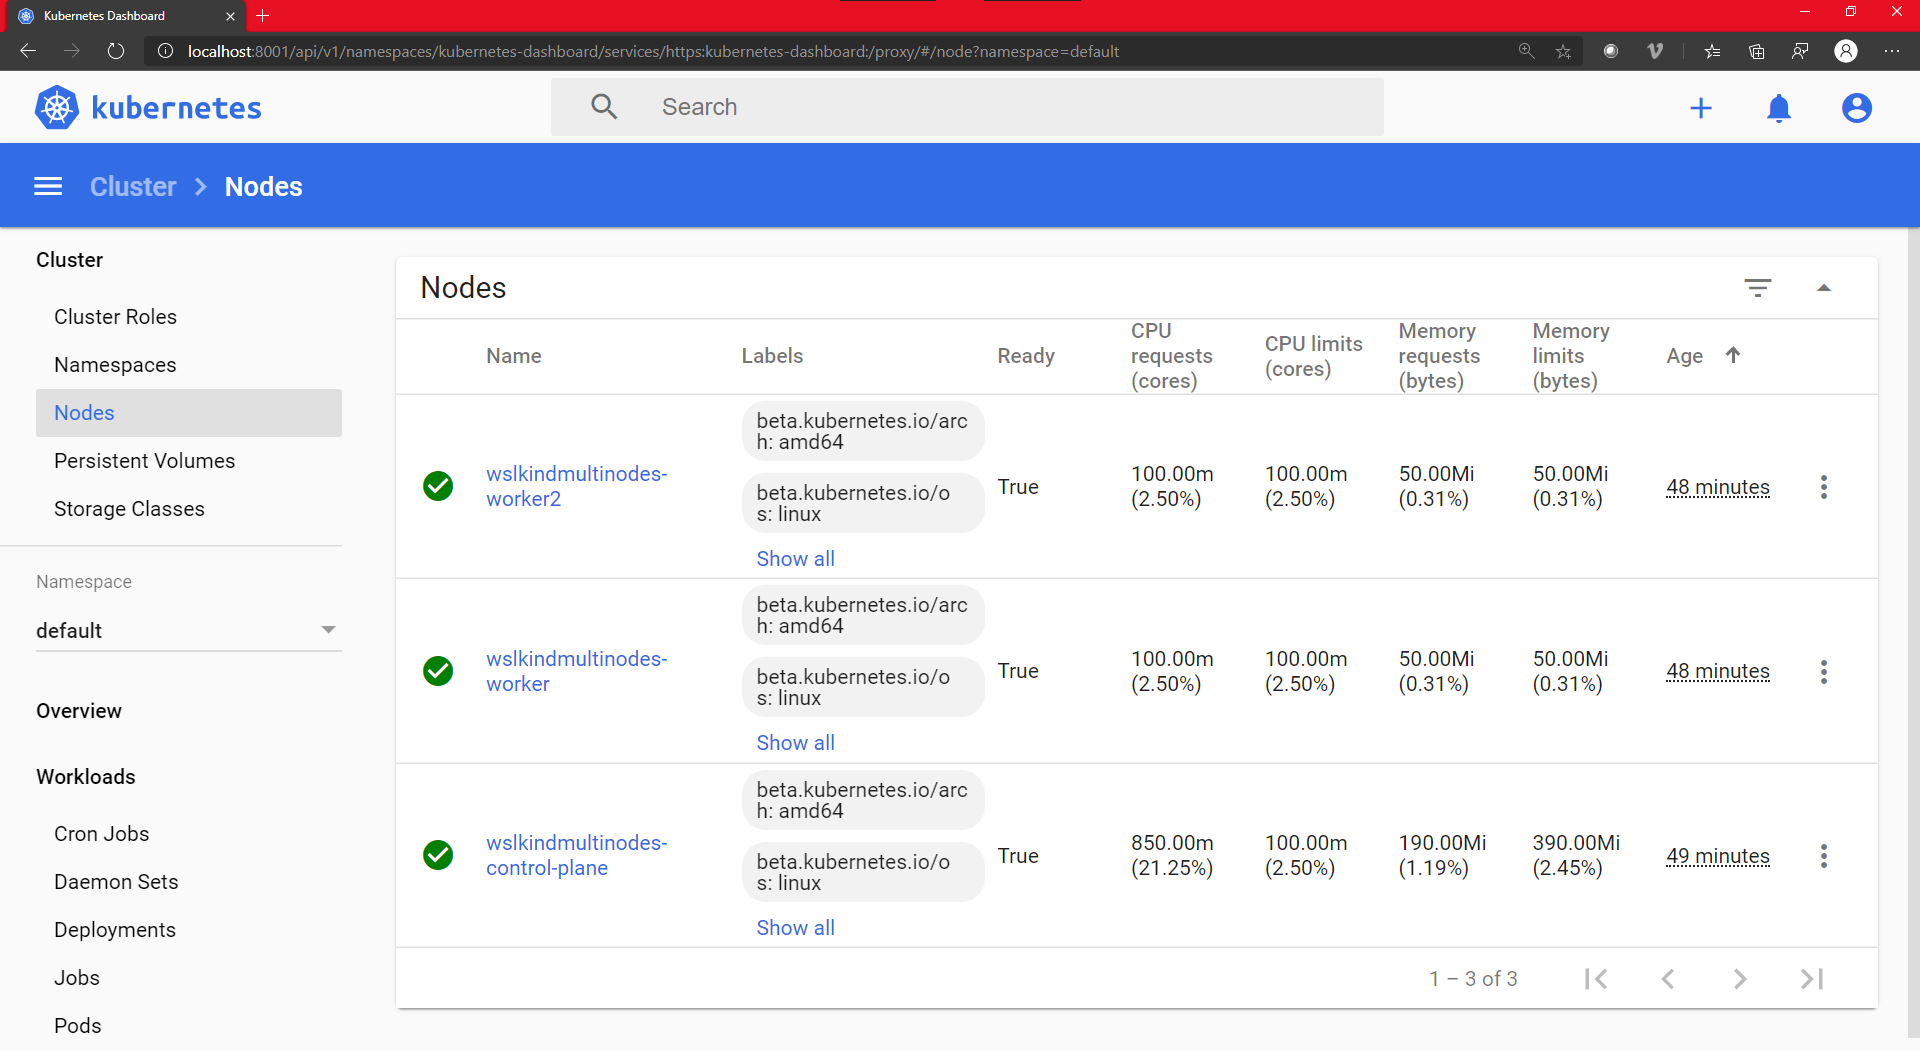This screenshot has height=1050, width=1920.
Task: Open the user account icon
Action: 1856,108
